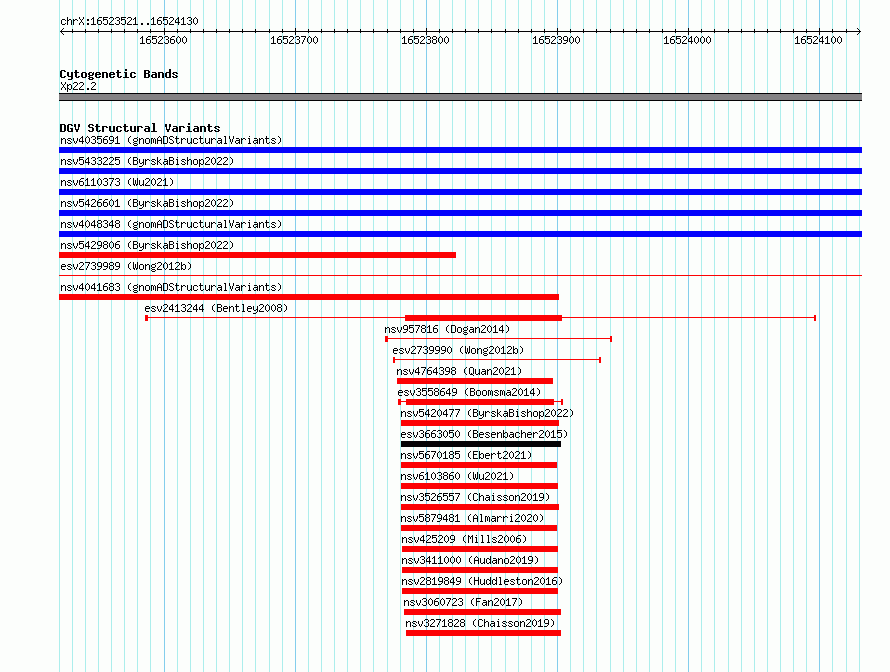Click the nsv5426601 (ByrskaBishop2022) label

(147, 203)
